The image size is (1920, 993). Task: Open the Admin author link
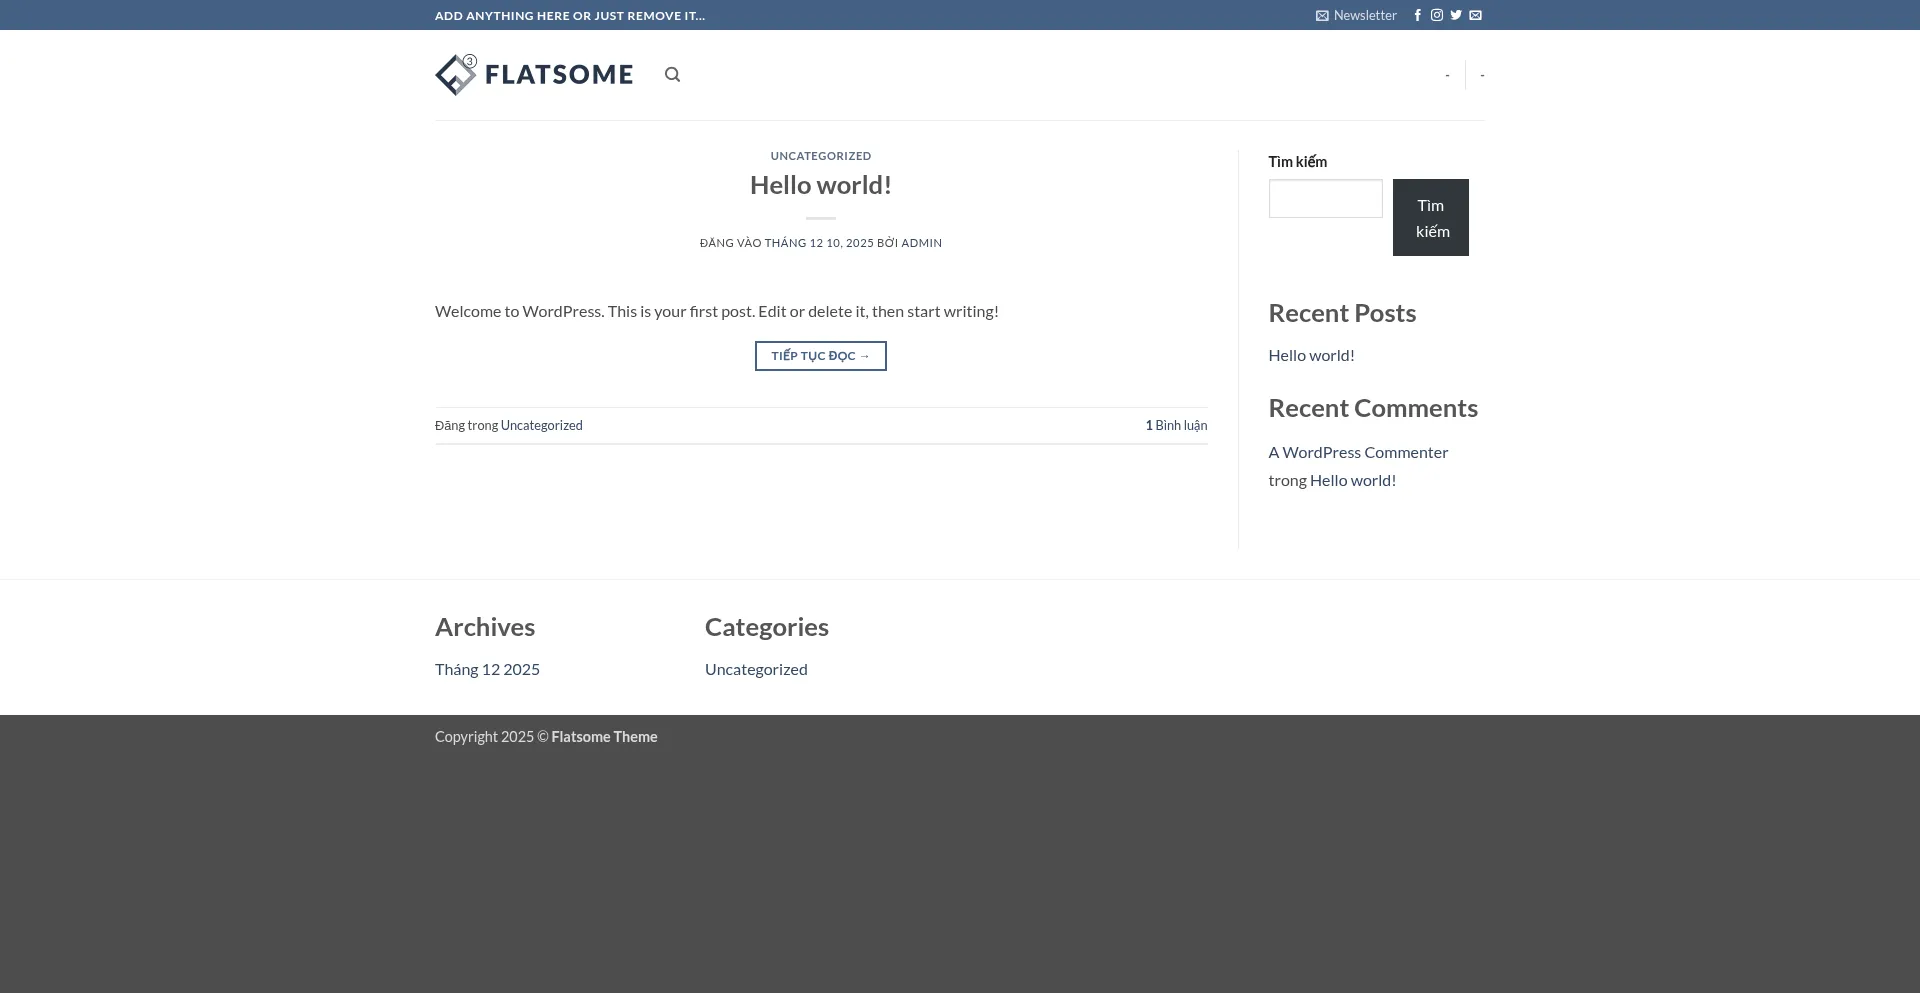pos(921,243)
